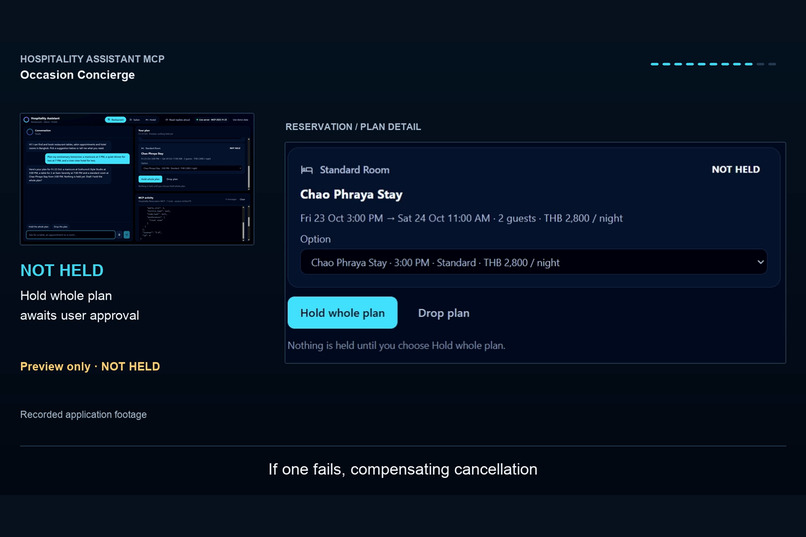Viewport: 806px width, 537px height.
Task: Click the Occasion Concierge title
Action: (x=78, y=75)
